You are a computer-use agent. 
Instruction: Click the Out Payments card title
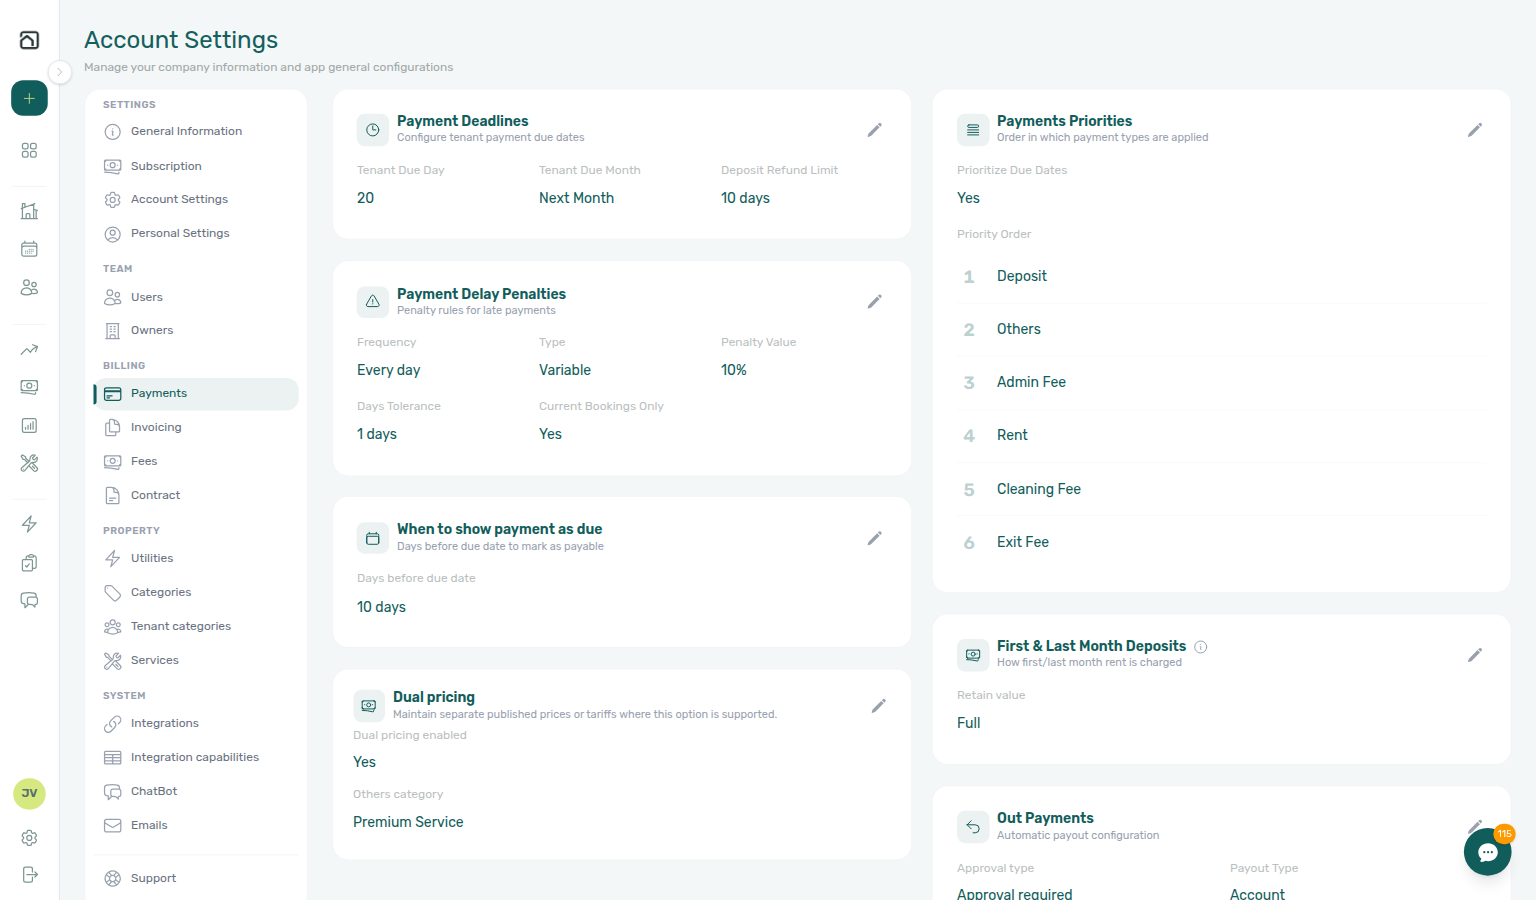click(1045, 818)
